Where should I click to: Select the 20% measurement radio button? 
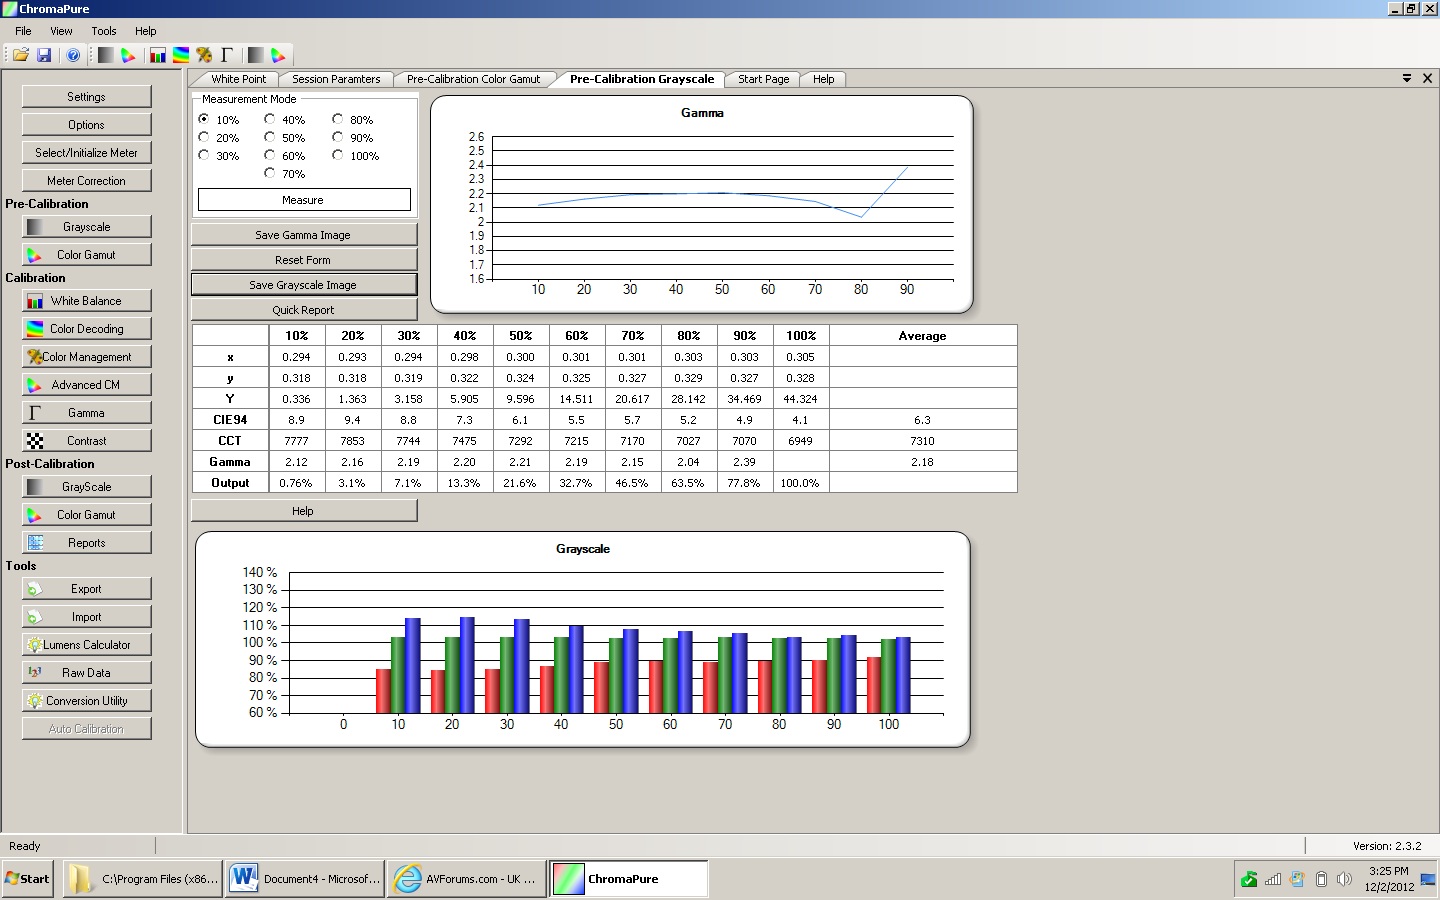click(x=204, y=137)
